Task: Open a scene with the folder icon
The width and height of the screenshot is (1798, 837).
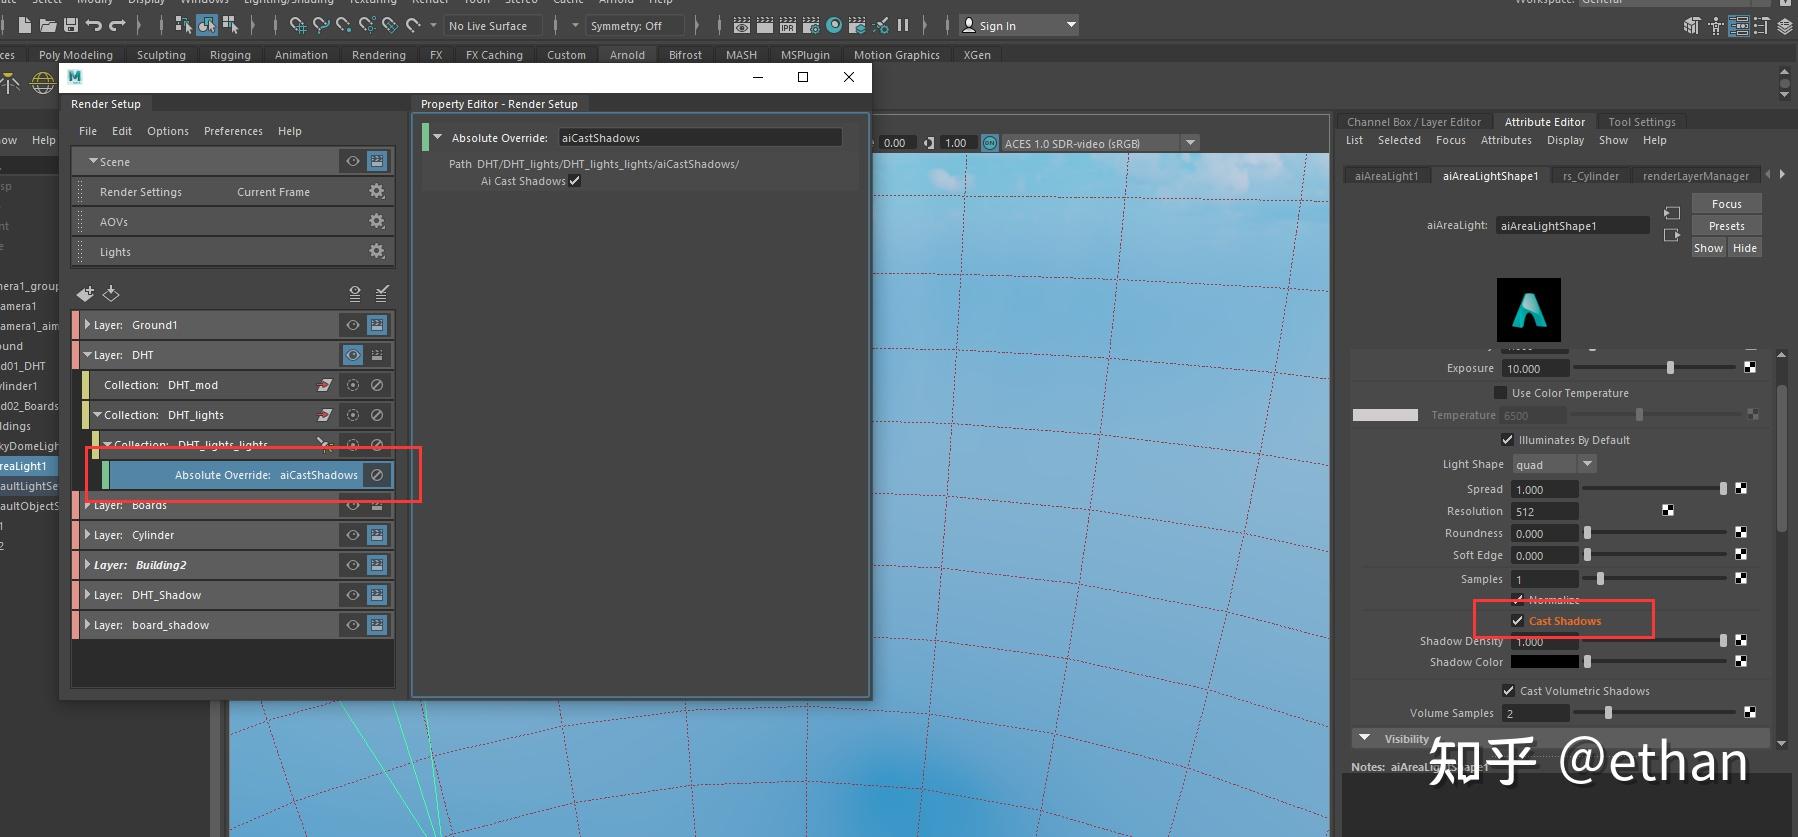Action: coord(47,25)
